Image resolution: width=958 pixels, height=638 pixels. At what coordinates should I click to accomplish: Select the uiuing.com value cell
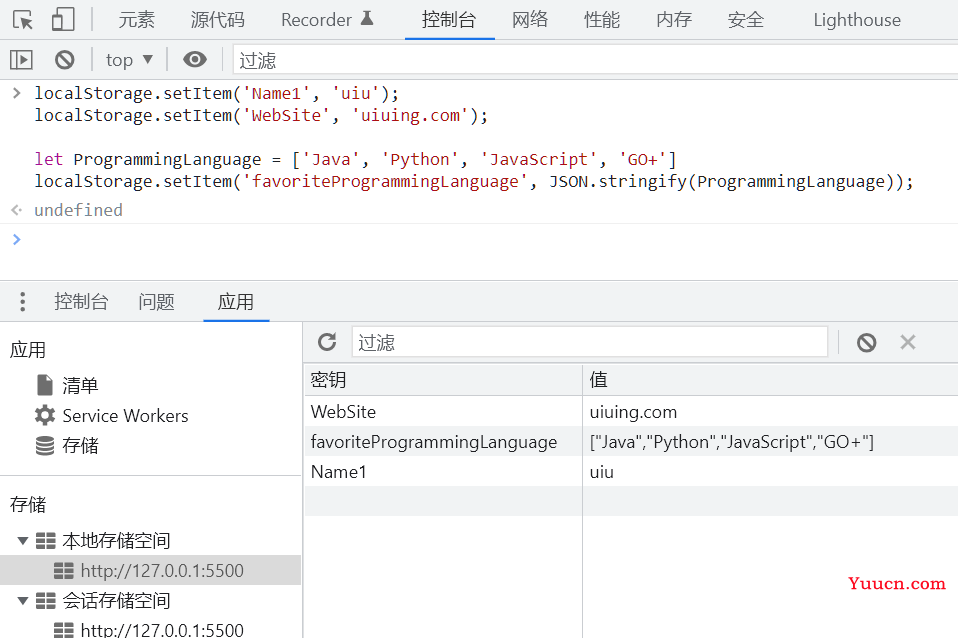coord(770,411)
